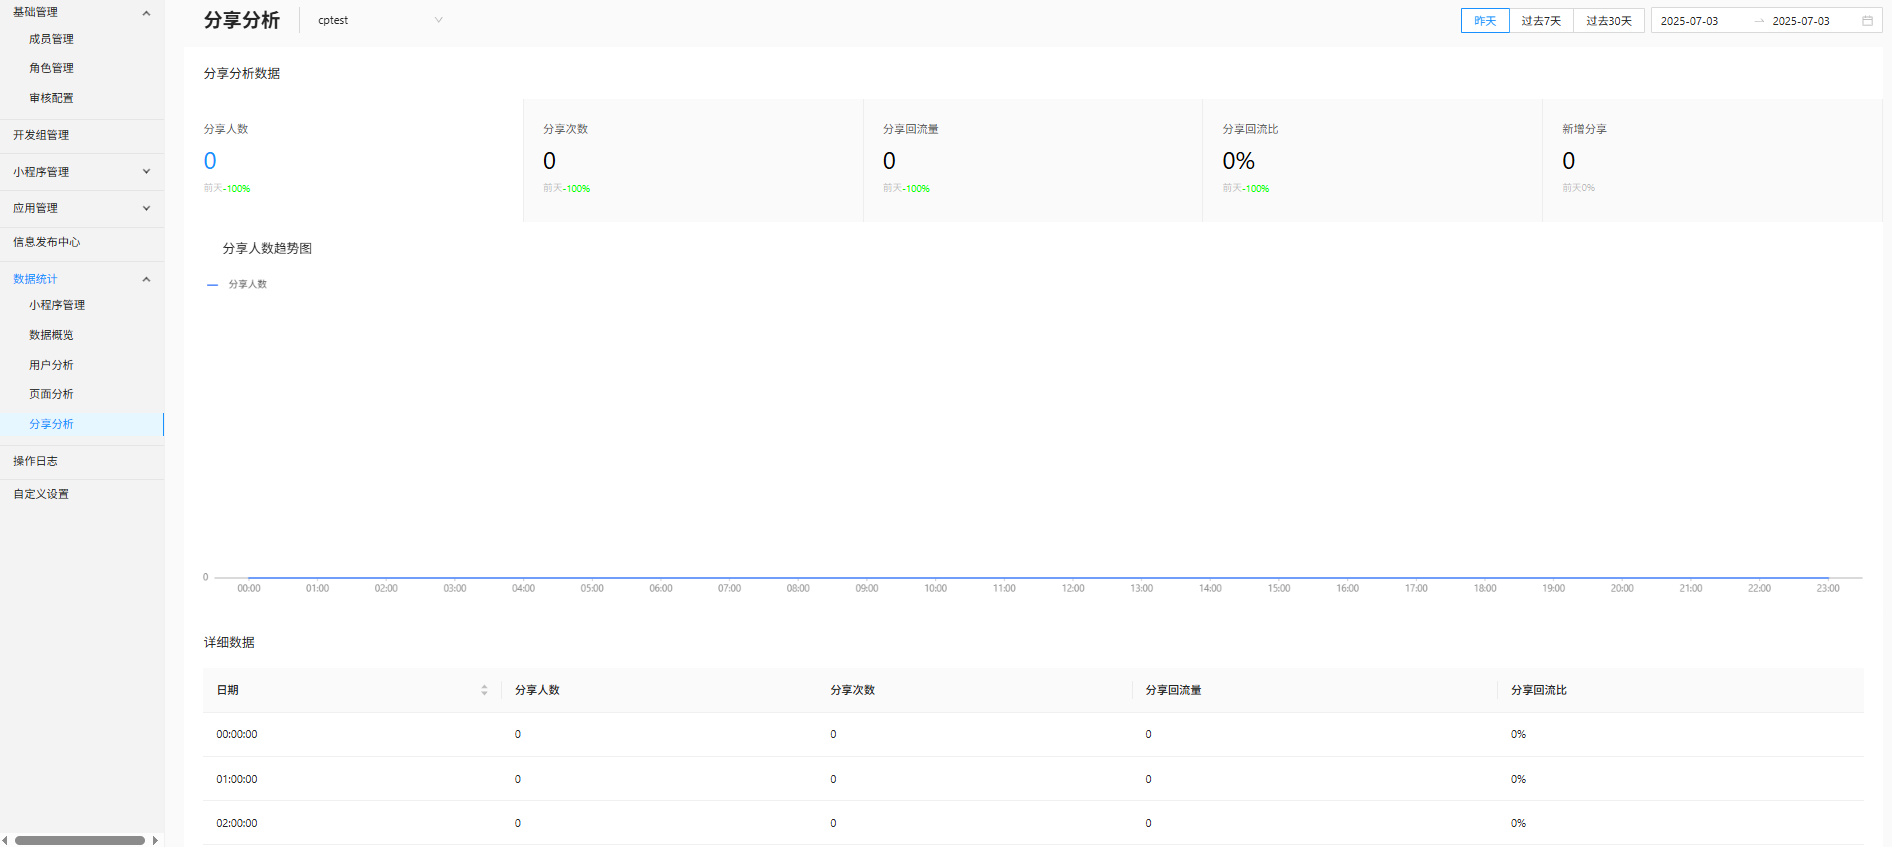This screenshot has width=1892, height=847.
Task: Click the 02:00:00 table row time
Action: (237, 823)
